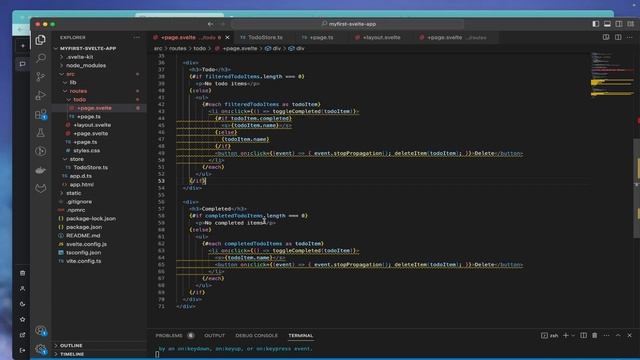Open package.json in the explorer
The height and width of the screenshot is (360, 640).
click(x=84, y=227)
